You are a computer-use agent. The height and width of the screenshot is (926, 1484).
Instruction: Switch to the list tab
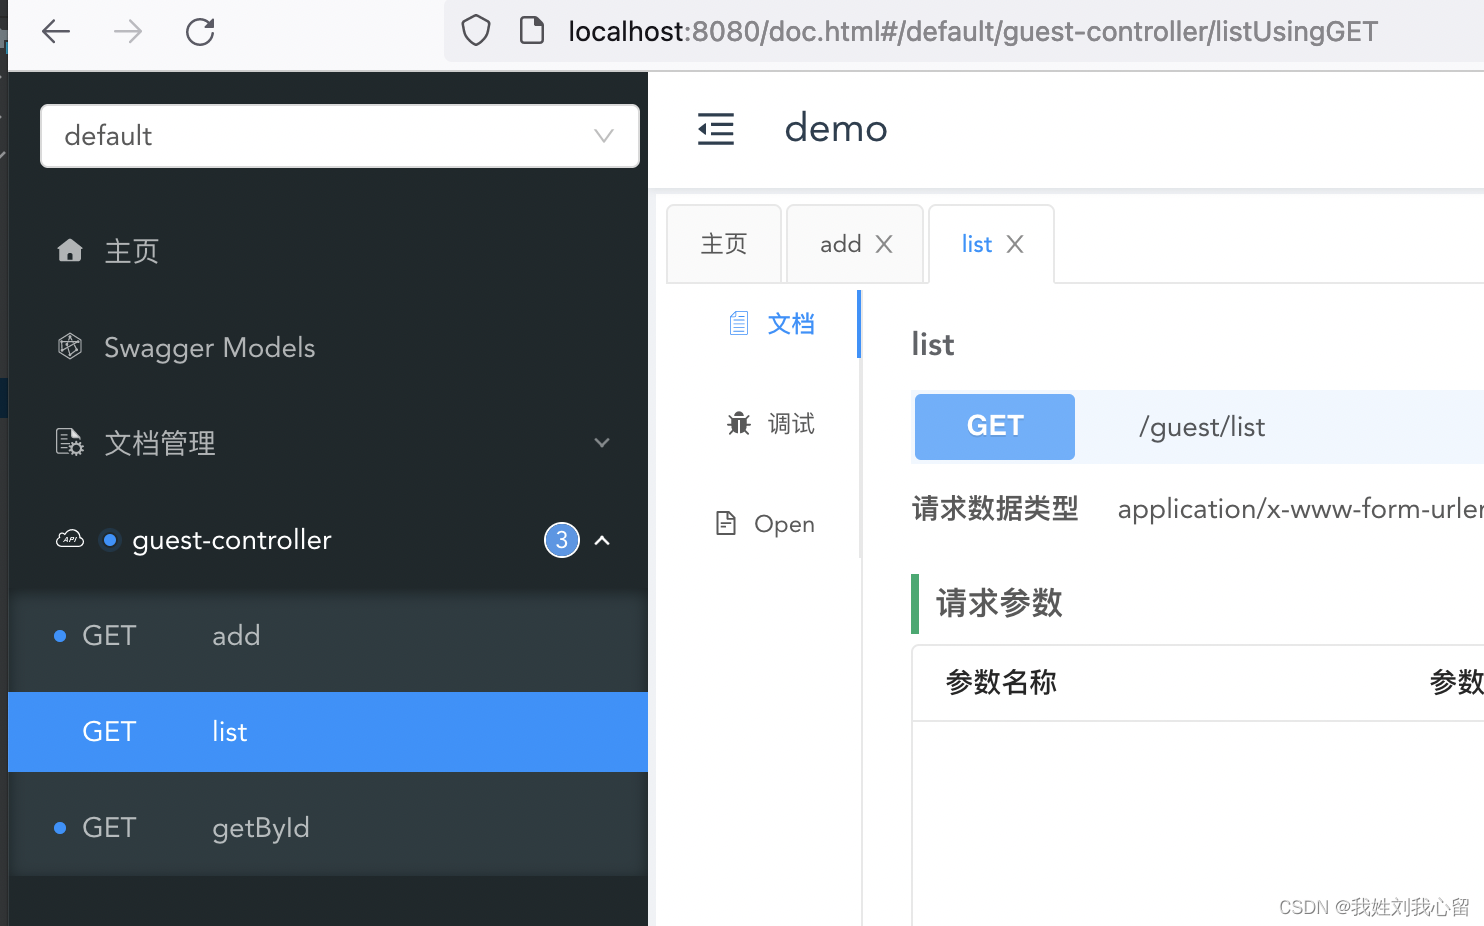[x=977, y=244]
